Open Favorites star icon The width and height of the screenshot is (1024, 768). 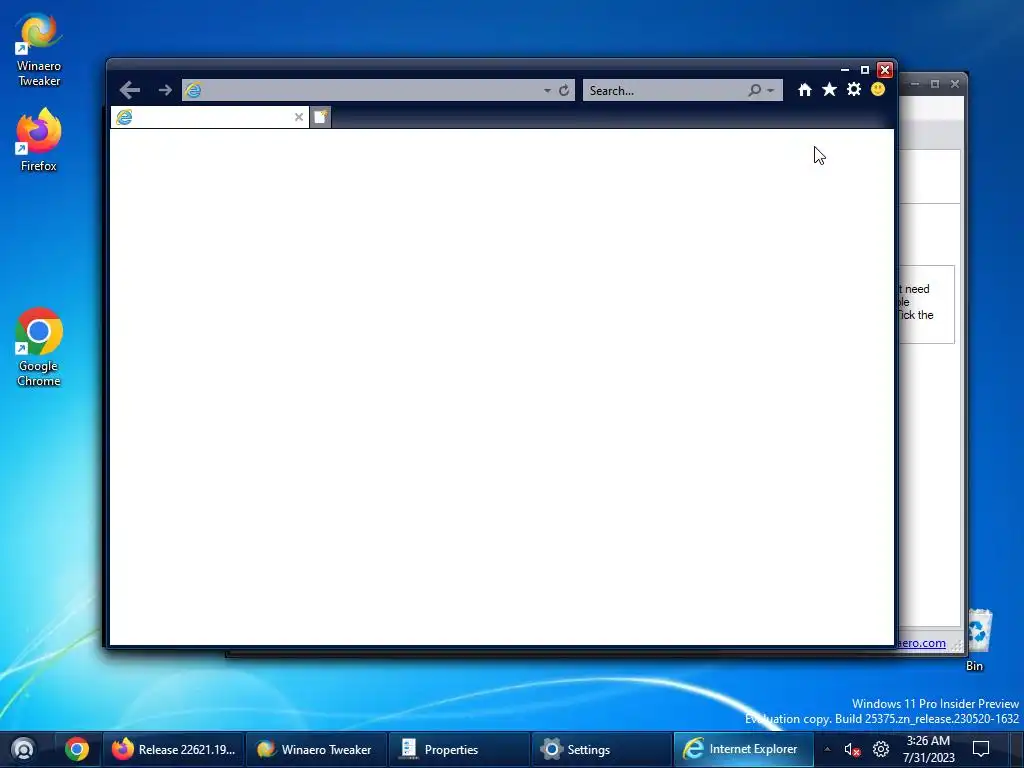[829, 89]
